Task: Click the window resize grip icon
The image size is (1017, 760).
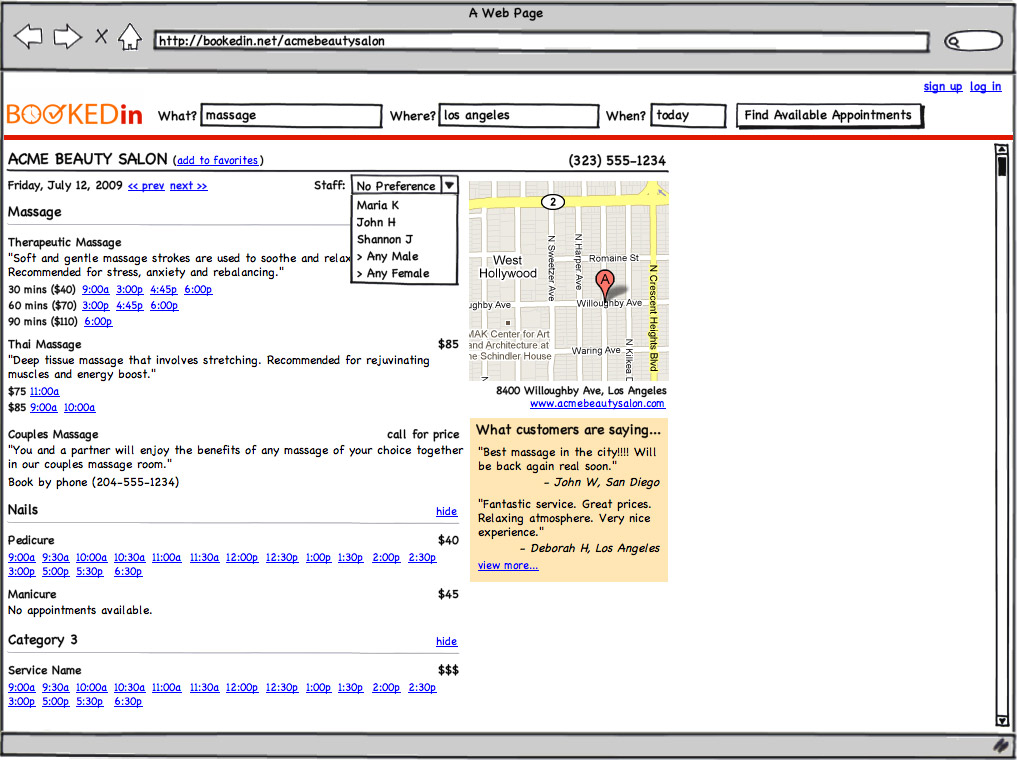Action: (x=1001, y=746)
